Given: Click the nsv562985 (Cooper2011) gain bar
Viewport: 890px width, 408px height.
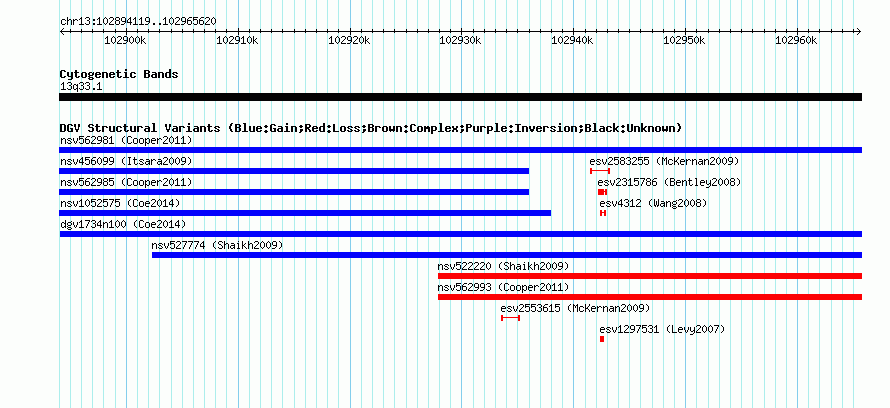Looking at the screenshot, I should 294,192.
